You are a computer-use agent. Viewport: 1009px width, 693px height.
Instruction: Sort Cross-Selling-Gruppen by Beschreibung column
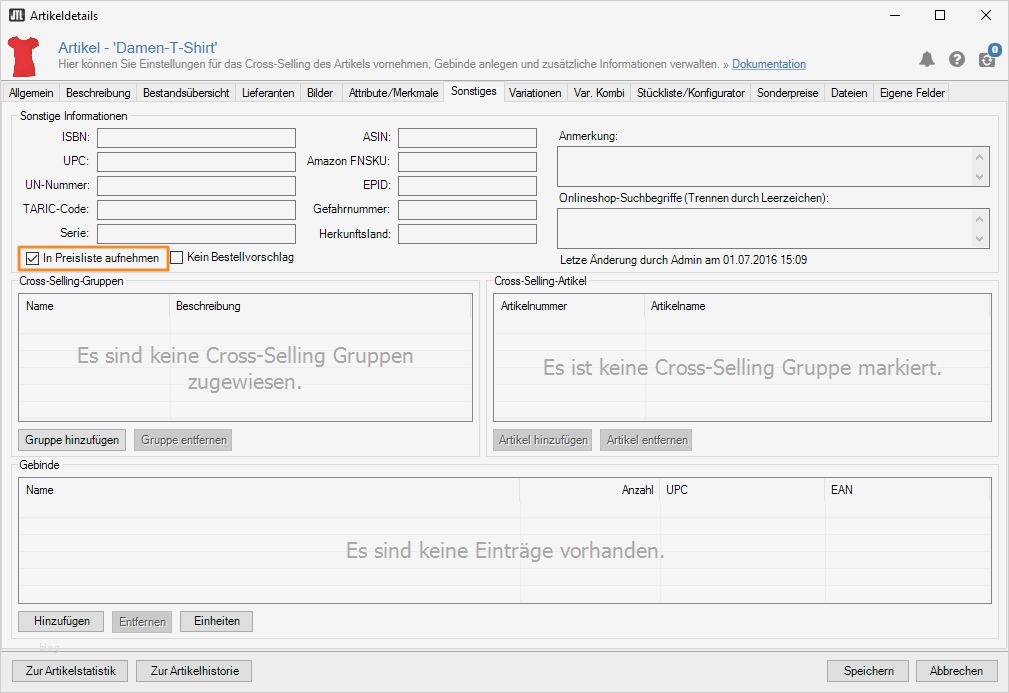coord(320,306)
